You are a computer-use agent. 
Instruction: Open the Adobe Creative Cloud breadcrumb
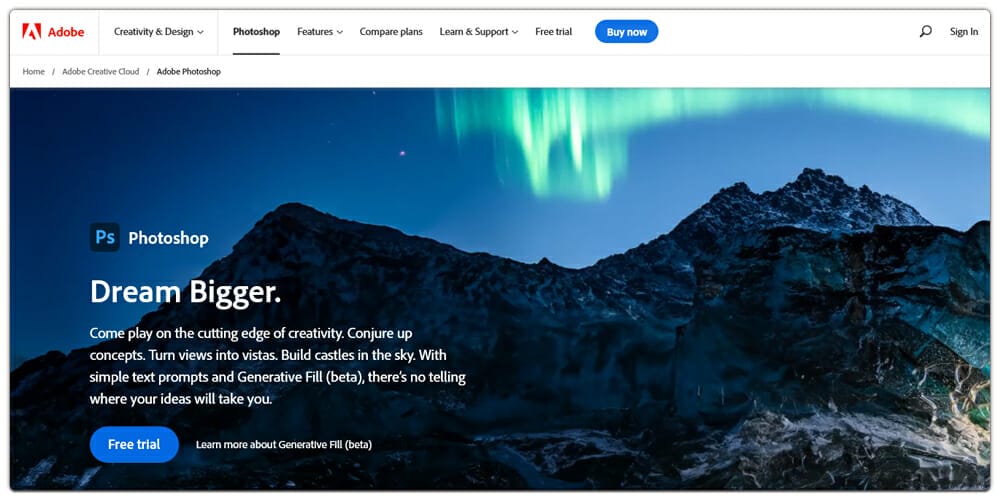100,71
